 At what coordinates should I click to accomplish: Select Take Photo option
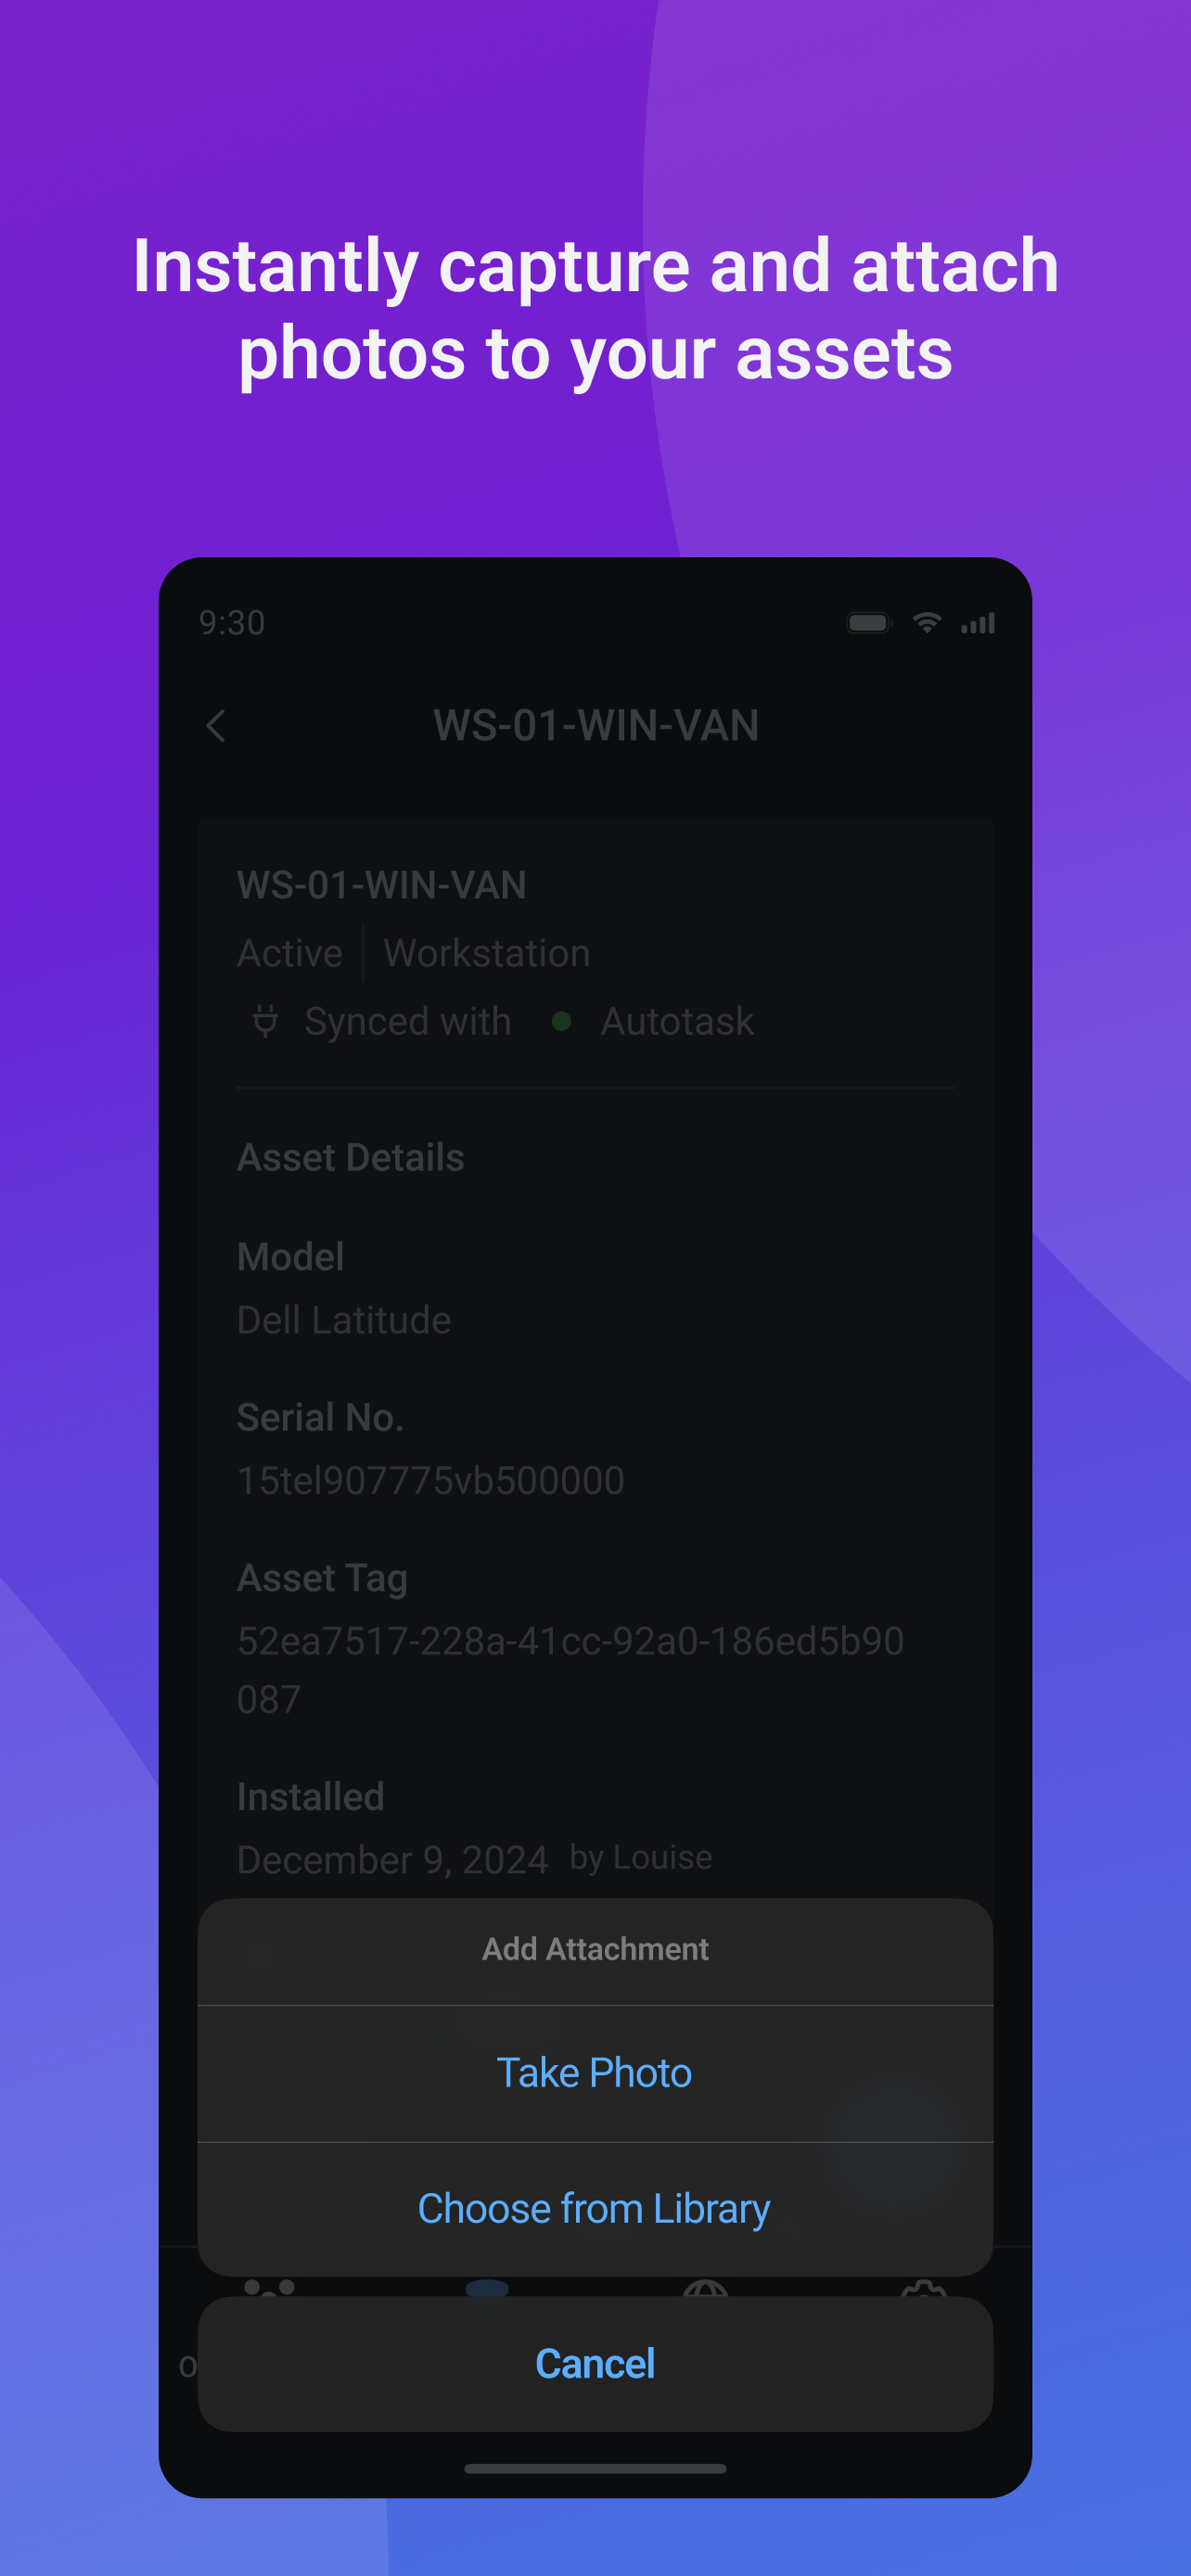click(x=595, y=2073)
